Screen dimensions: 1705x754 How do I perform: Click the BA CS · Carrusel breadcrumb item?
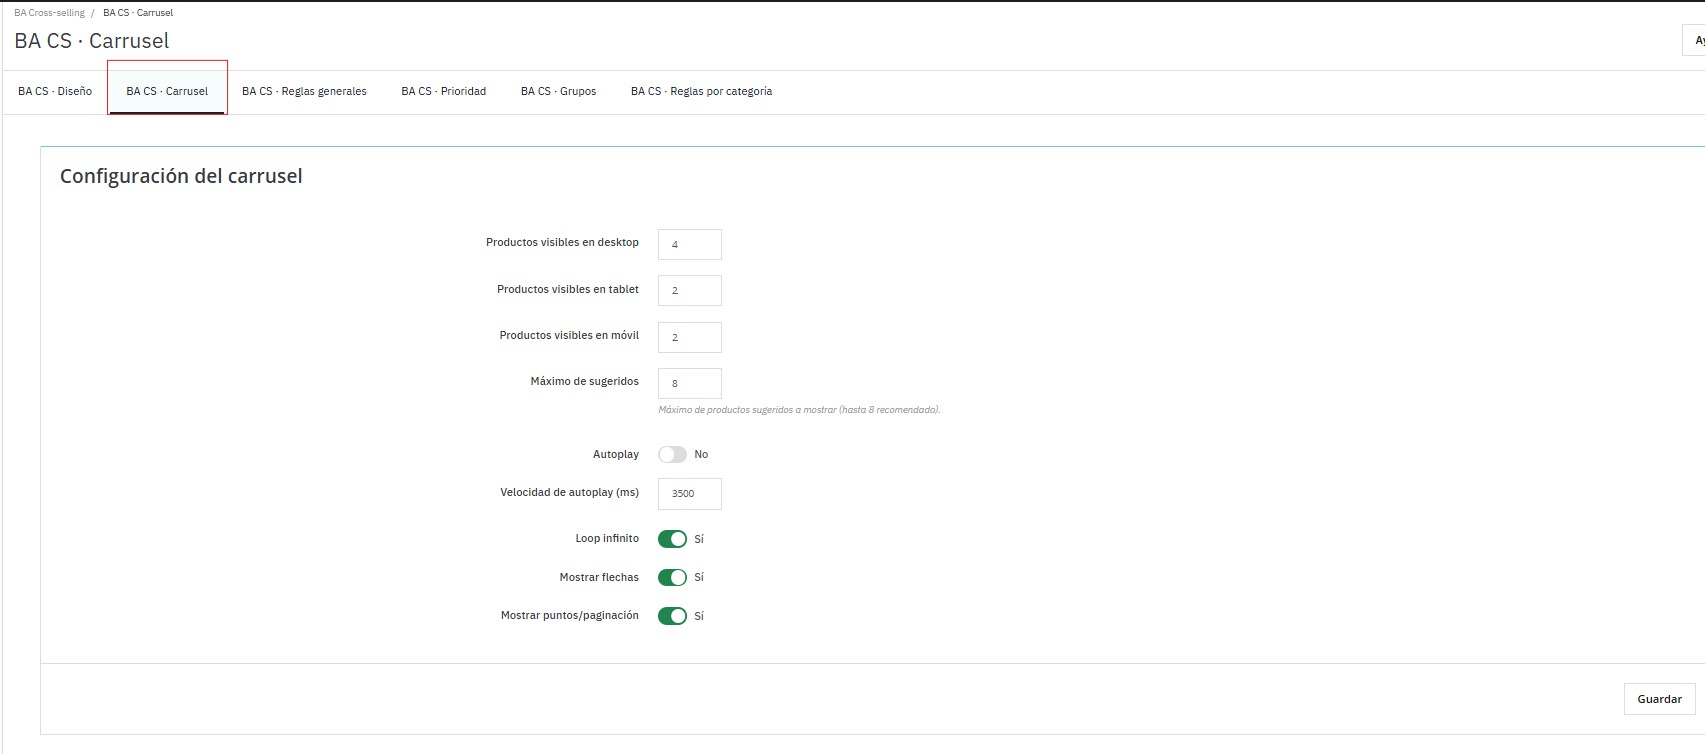tap(138, 13)
